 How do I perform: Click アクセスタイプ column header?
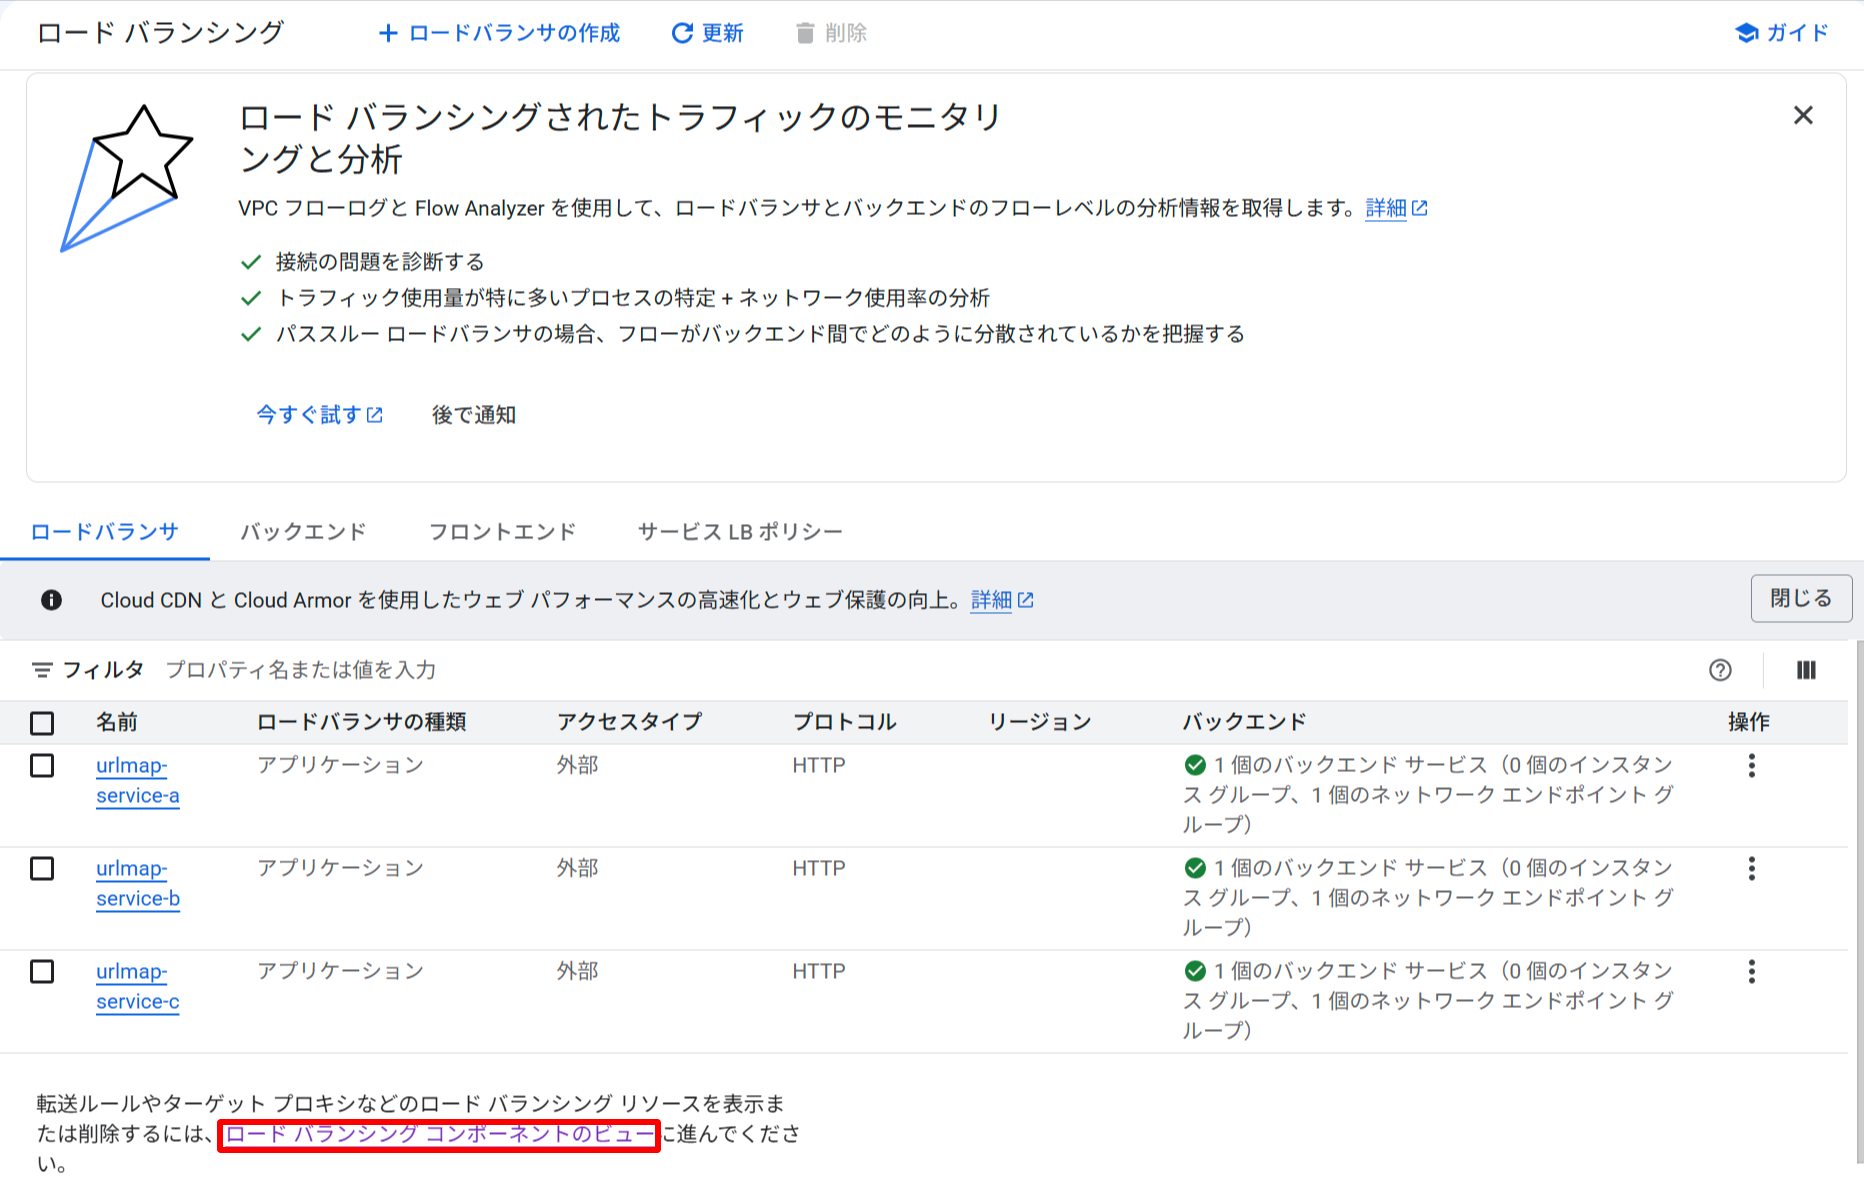(629, 722)
